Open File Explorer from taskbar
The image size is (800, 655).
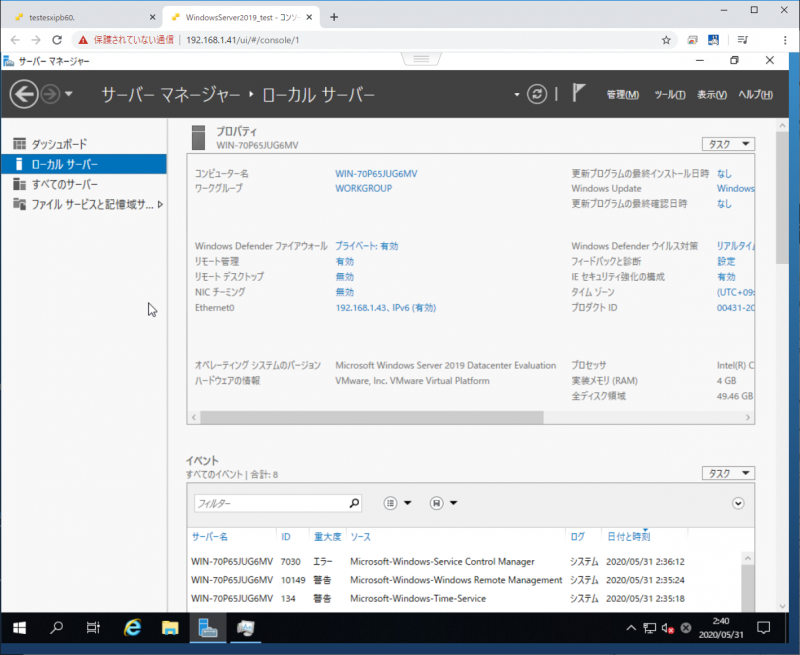click(170, 627)
